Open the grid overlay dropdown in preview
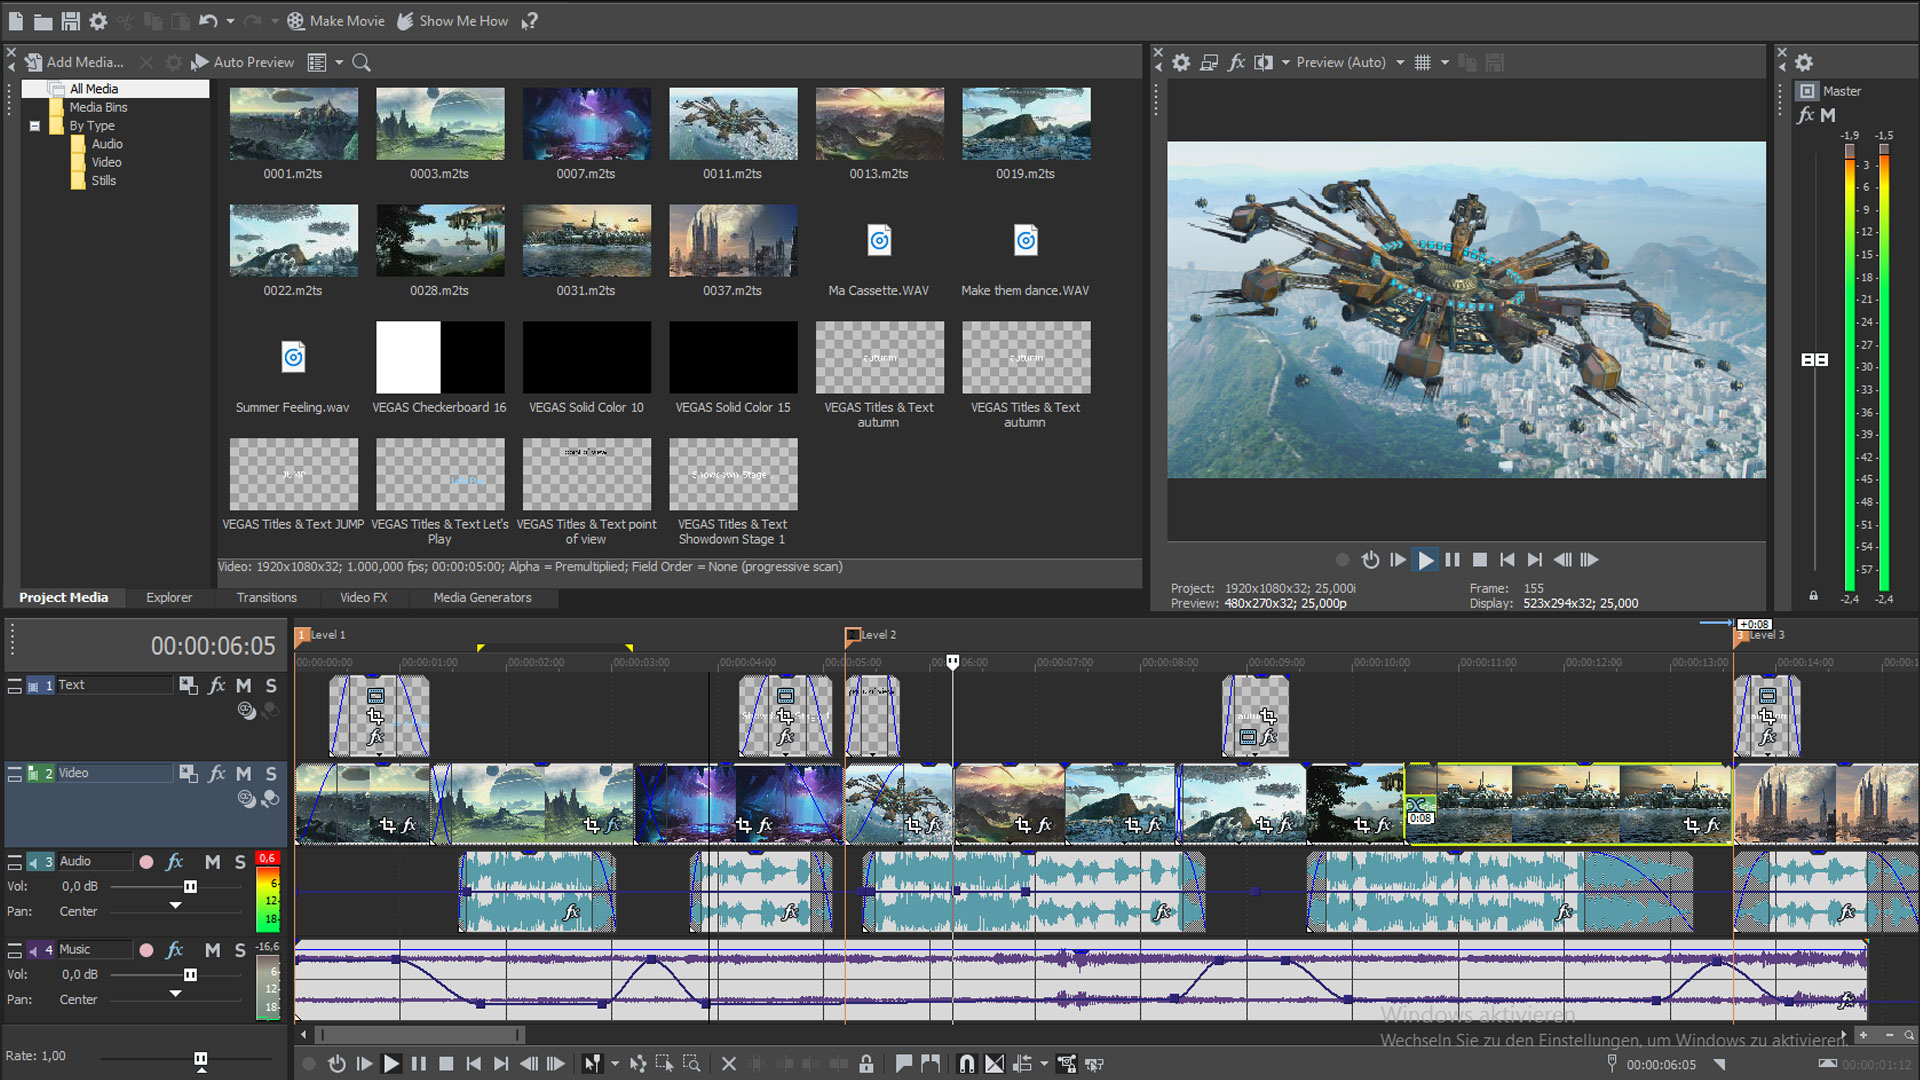The image size is (1920, 1080). click(x=1444, y=62)
